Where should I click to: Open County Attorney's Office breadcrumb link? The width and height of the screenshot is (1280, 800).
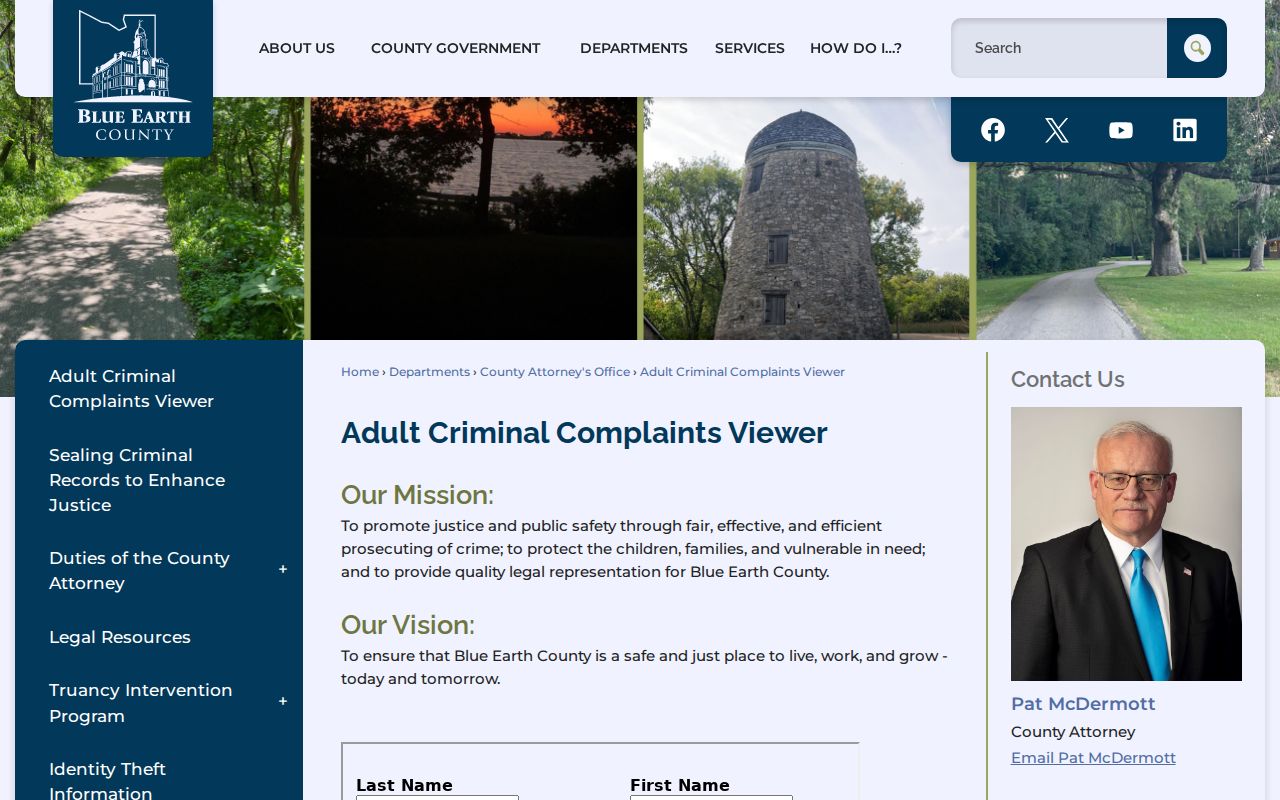click(x=555, y=372)
